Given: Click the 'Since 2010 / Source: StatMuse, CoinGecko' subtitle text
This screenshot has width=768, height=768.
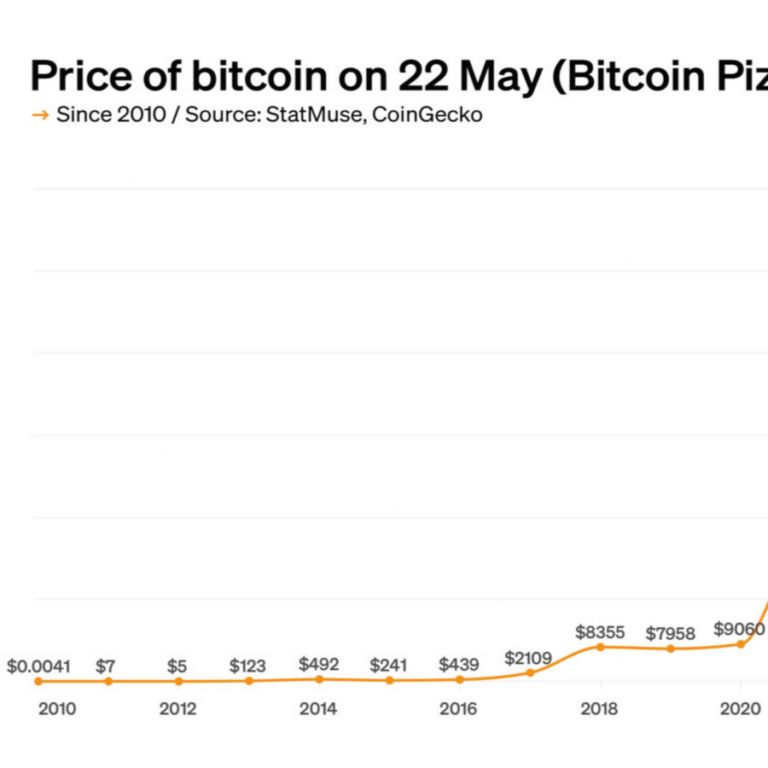Looking at the screenshot, I should (269, 115).
